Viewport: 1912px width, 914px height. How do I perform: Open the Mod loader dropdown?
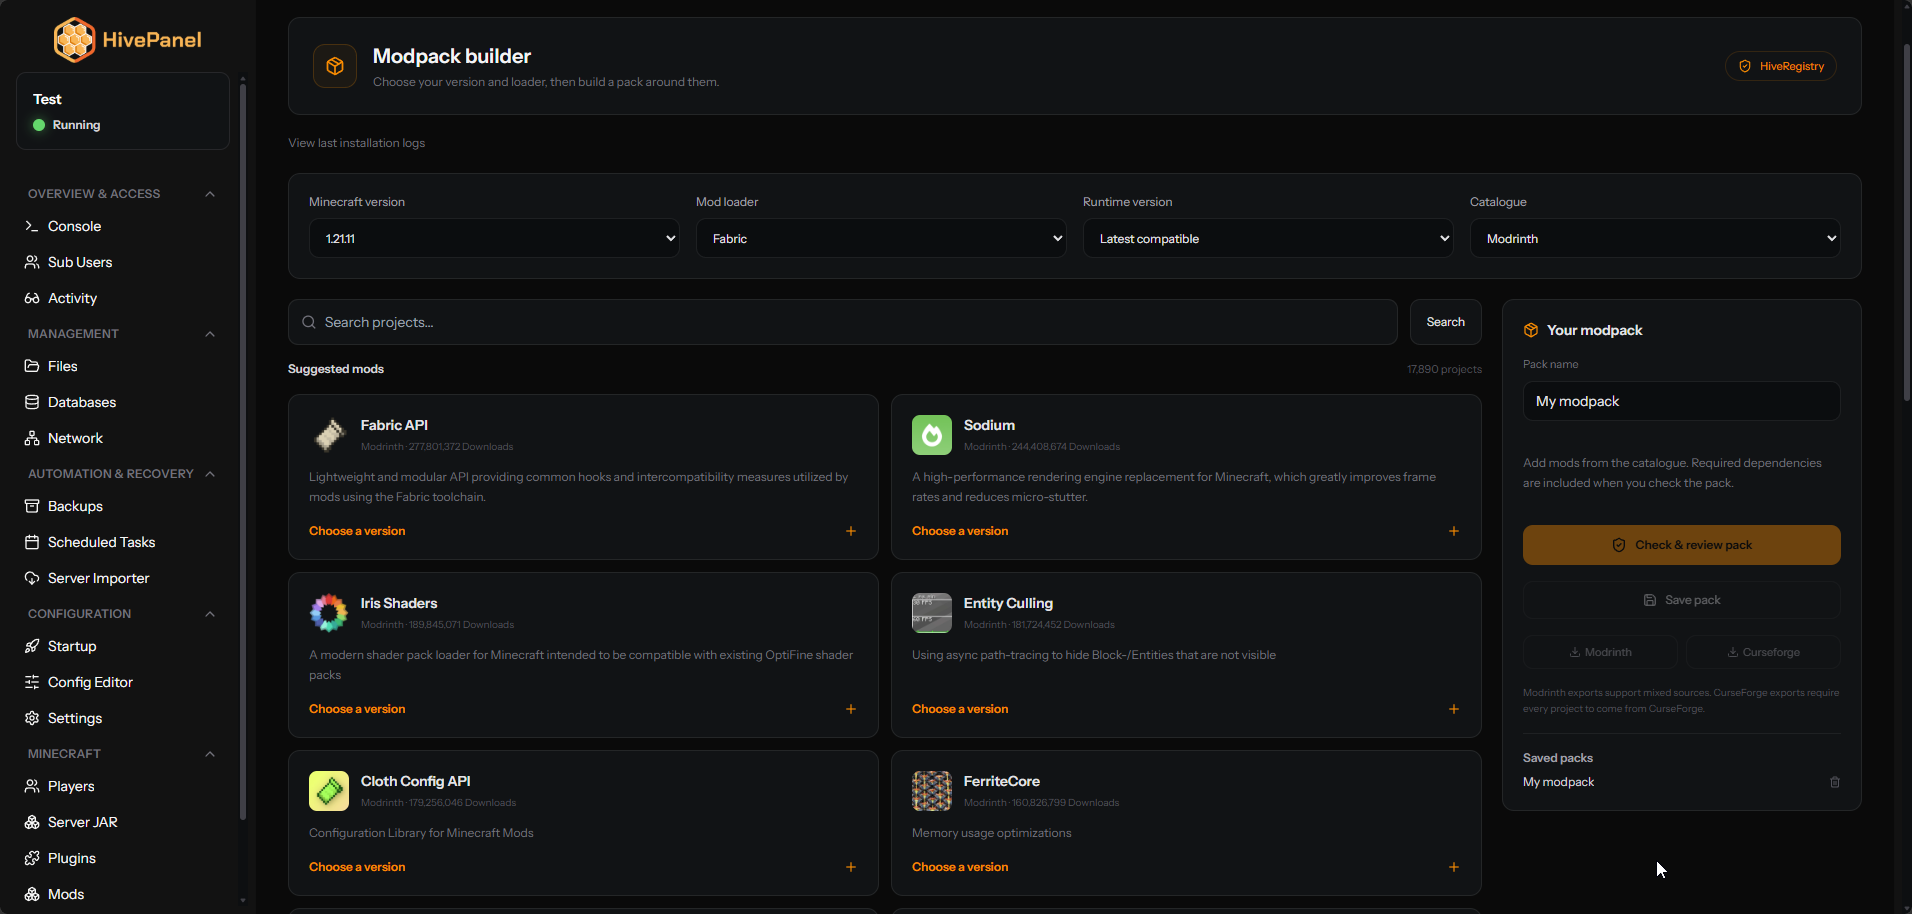pyautogui.click(x=881, y=238)
